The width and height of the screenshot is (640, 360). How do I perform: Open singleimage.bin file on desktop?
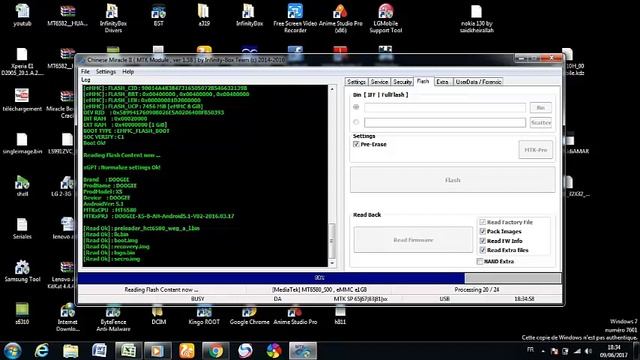point(22,144)
